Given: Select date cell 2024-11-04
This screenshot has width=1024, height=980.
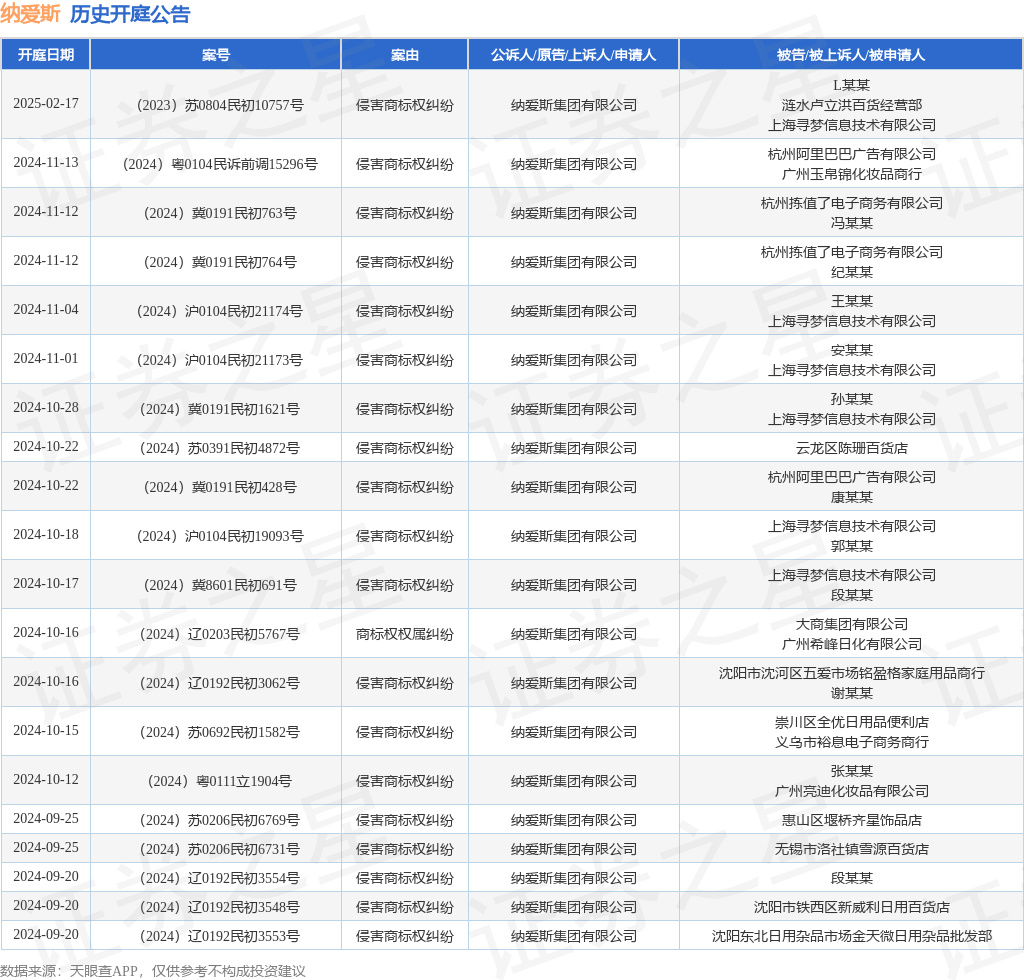Looking at the screenshot, I should coord(46,309).
